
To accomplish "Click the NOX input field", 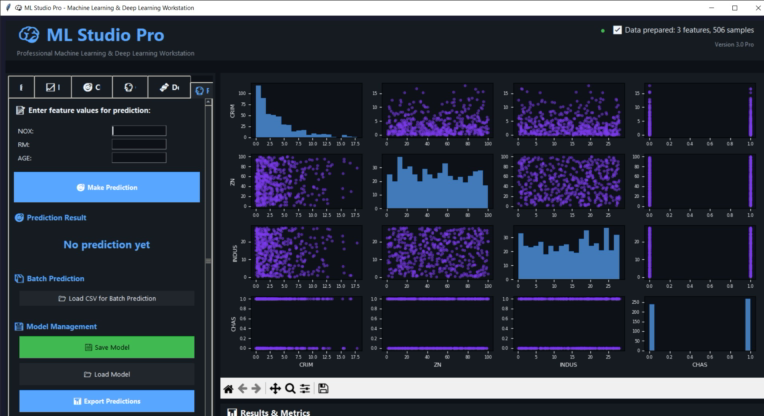I will click(x=139, y=131).
